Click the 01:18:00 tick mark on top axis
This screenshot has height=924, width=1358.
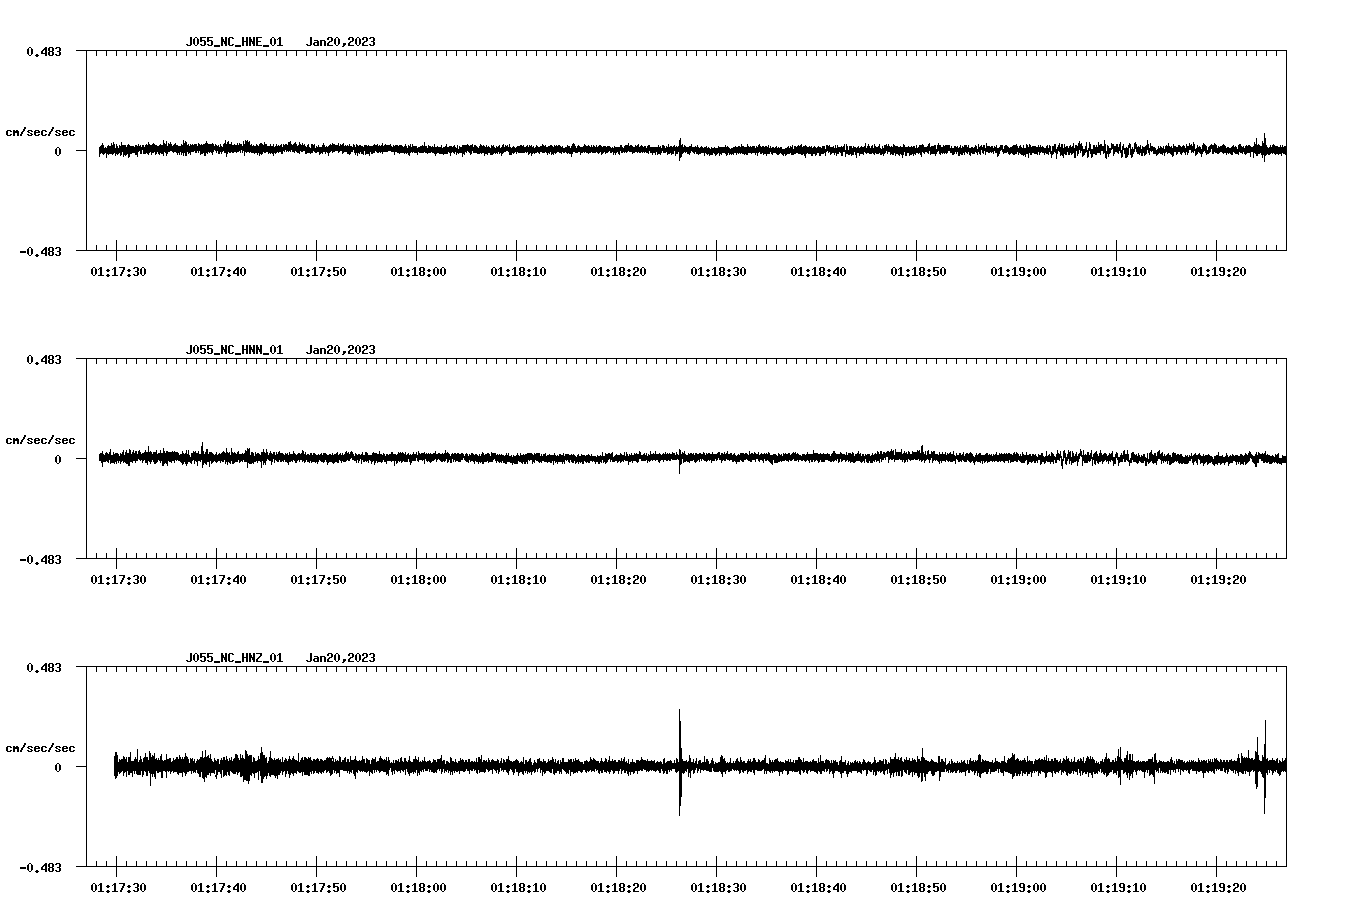tap(418, 252)
